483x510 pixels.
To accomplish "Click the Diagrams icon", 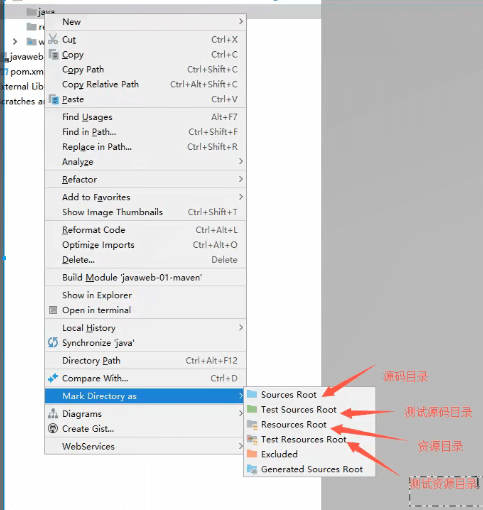I will tap(53, 414).
